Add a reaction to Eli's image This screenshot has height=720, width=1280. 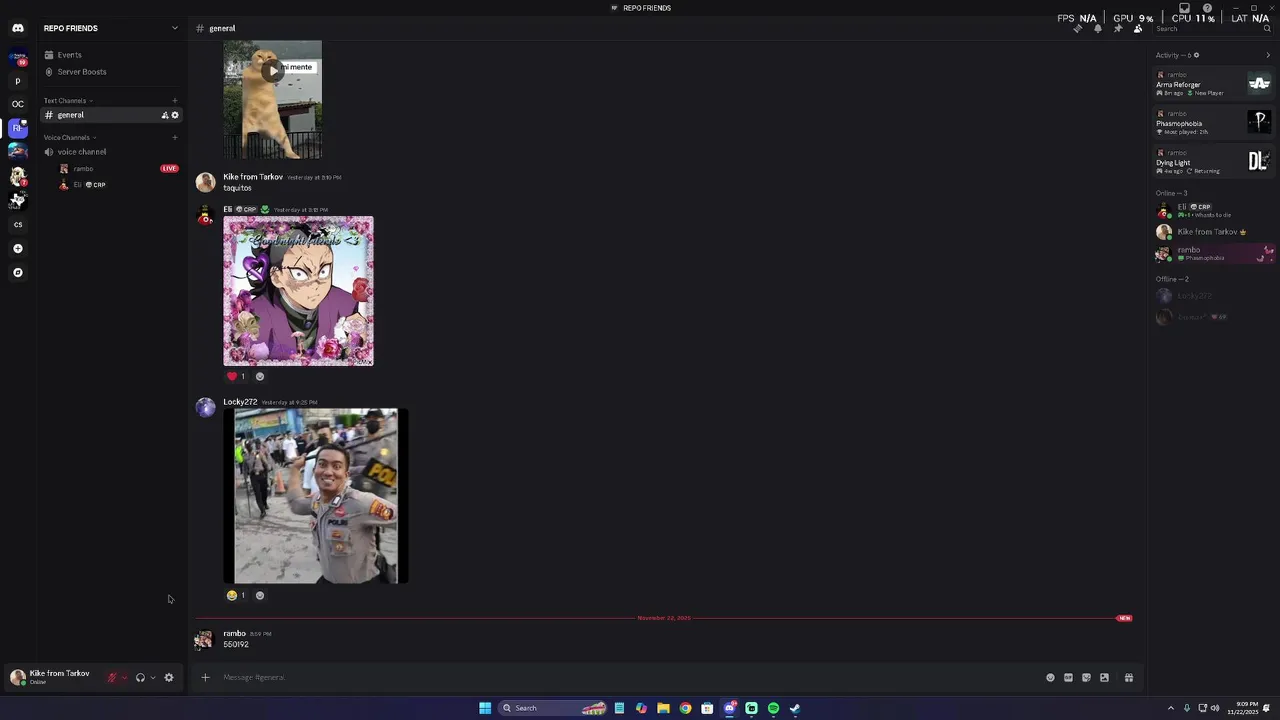pyautogui.click(x=260, y=377)
